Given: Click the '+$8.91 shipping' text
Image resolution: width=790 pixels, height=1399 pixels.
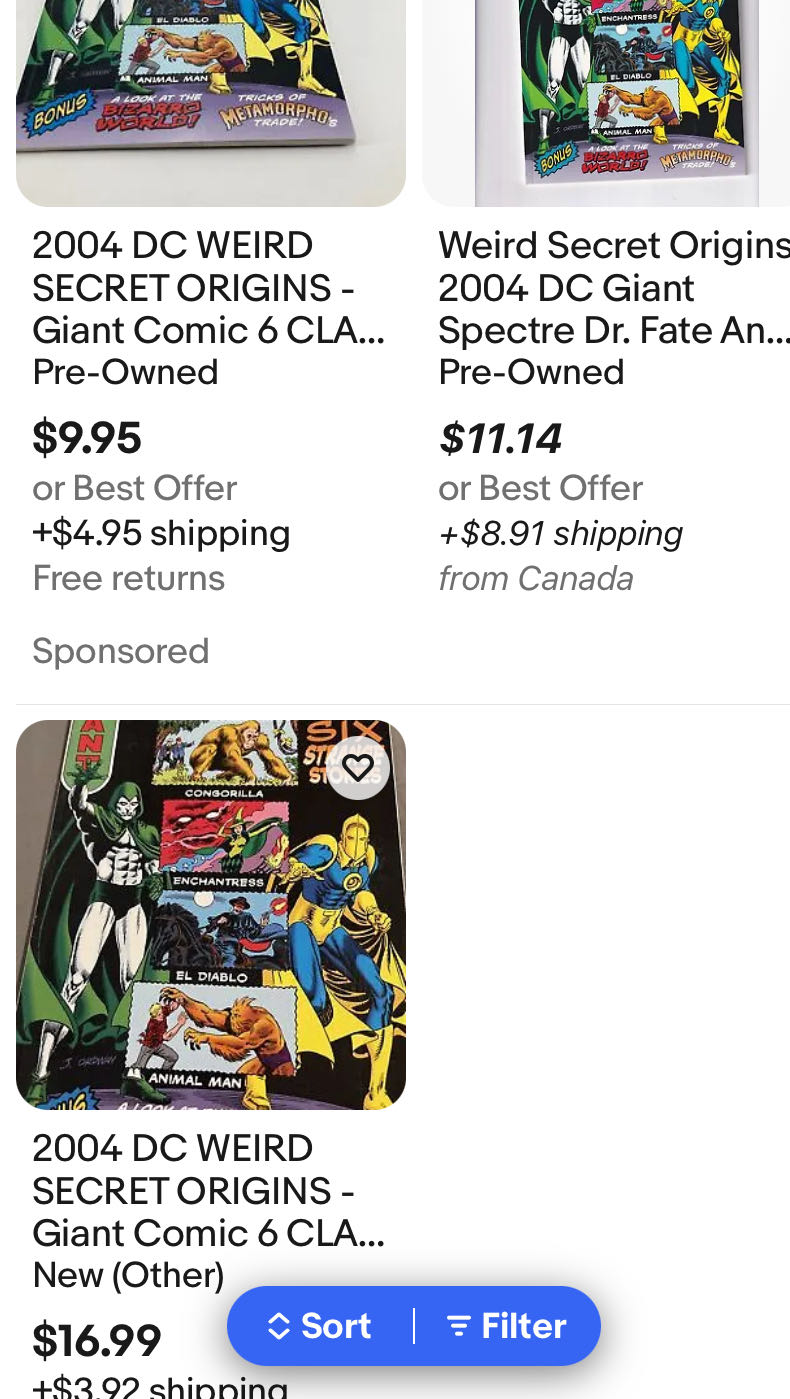Looking at the screenshot, I should (560, 533).
